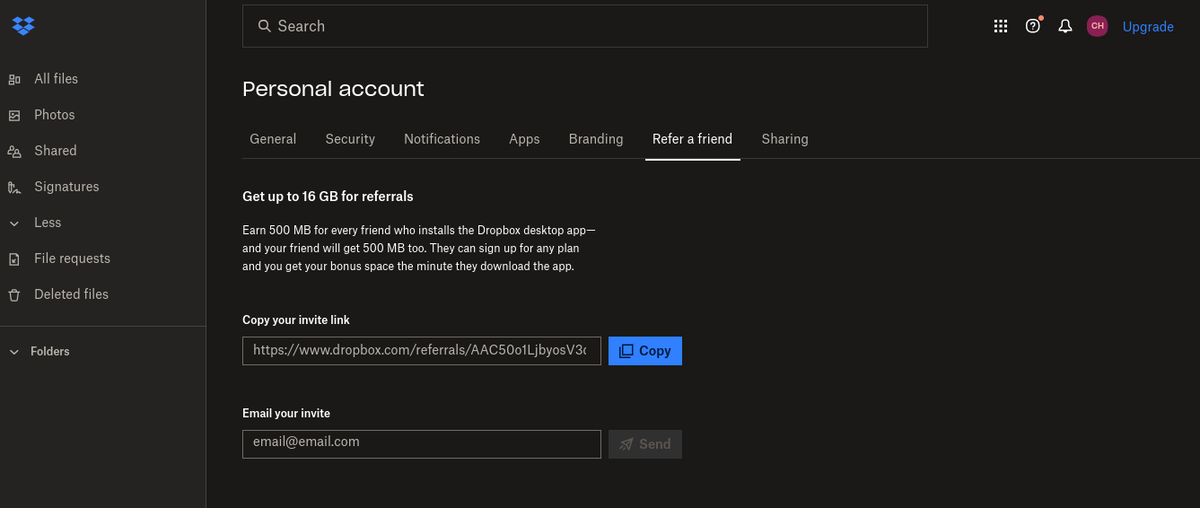The image size is (1200, 508).
Task: Open the app grid launcher icon
Action: 1000,26
